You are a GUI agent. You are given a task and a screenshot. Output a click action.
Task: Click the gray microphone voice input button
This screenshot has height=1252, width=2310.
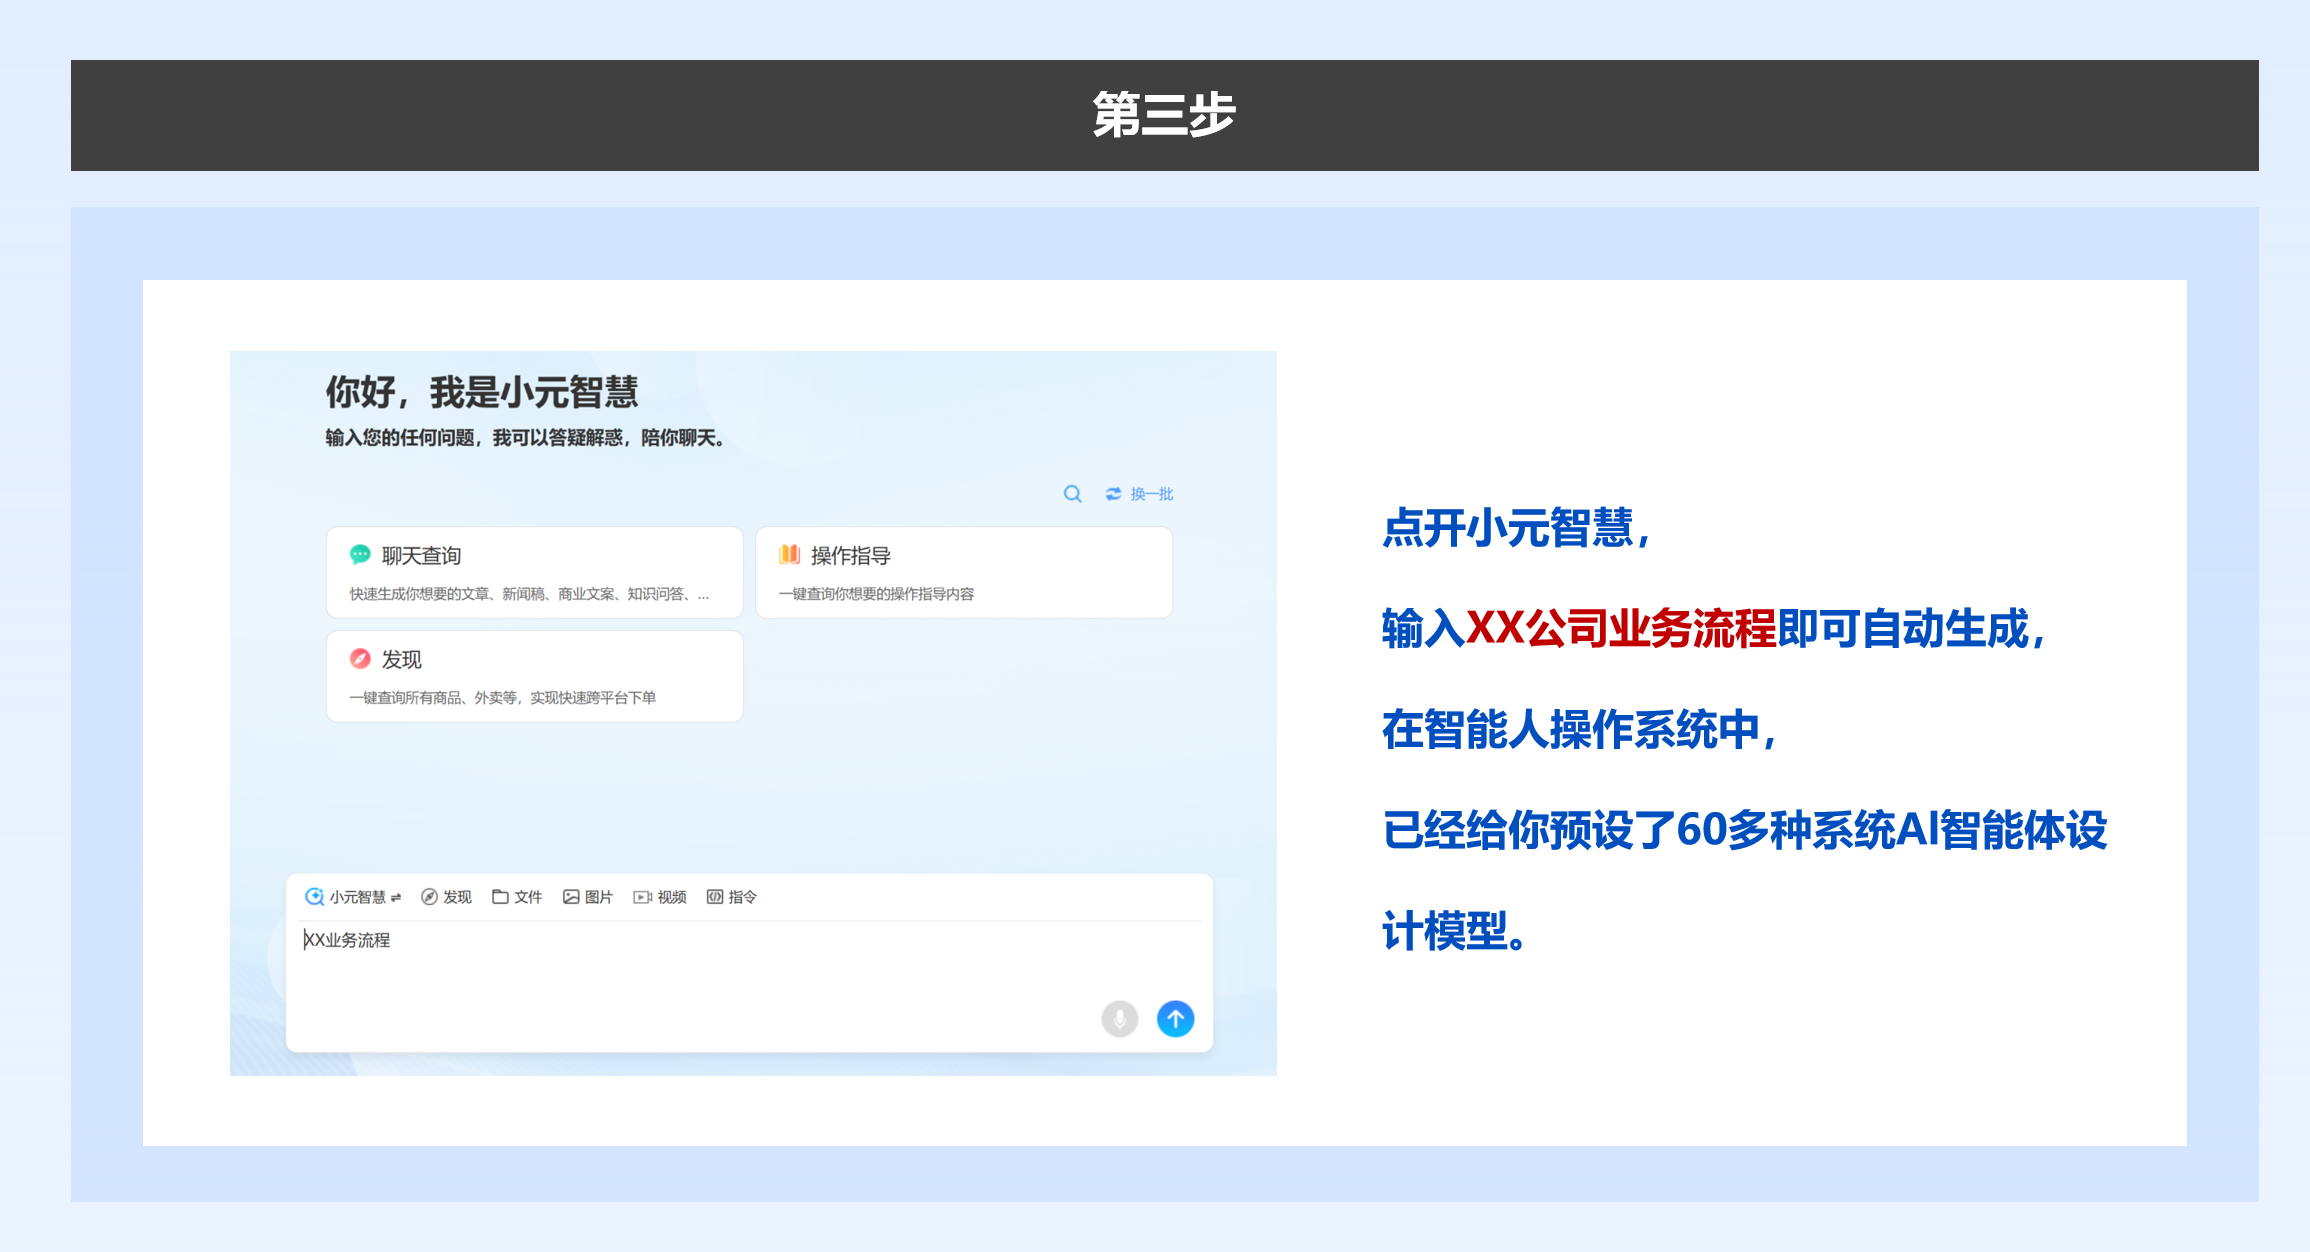click(1119, 1019)
